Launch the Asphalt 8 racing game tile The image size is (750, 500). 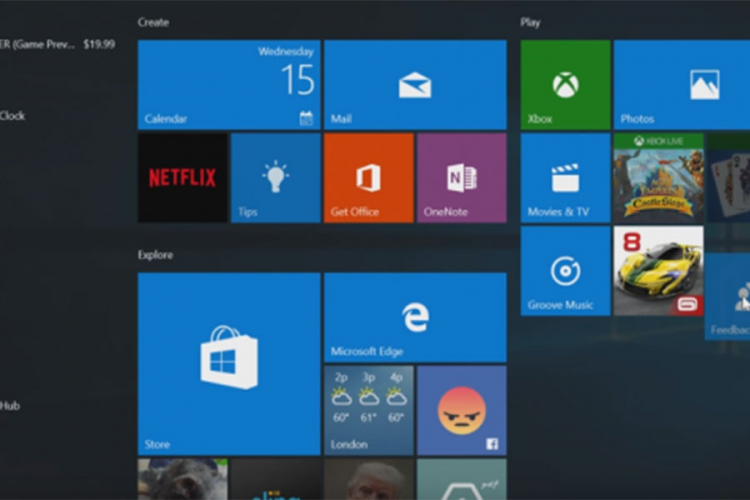[x=659, y=271]
